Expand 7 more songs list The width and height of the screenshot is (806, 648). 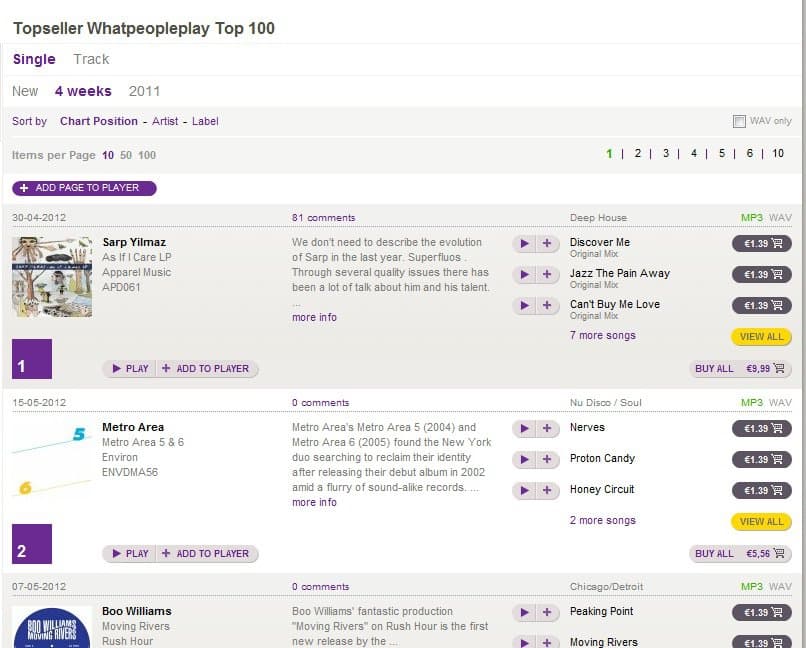click(x=602, y=335)
